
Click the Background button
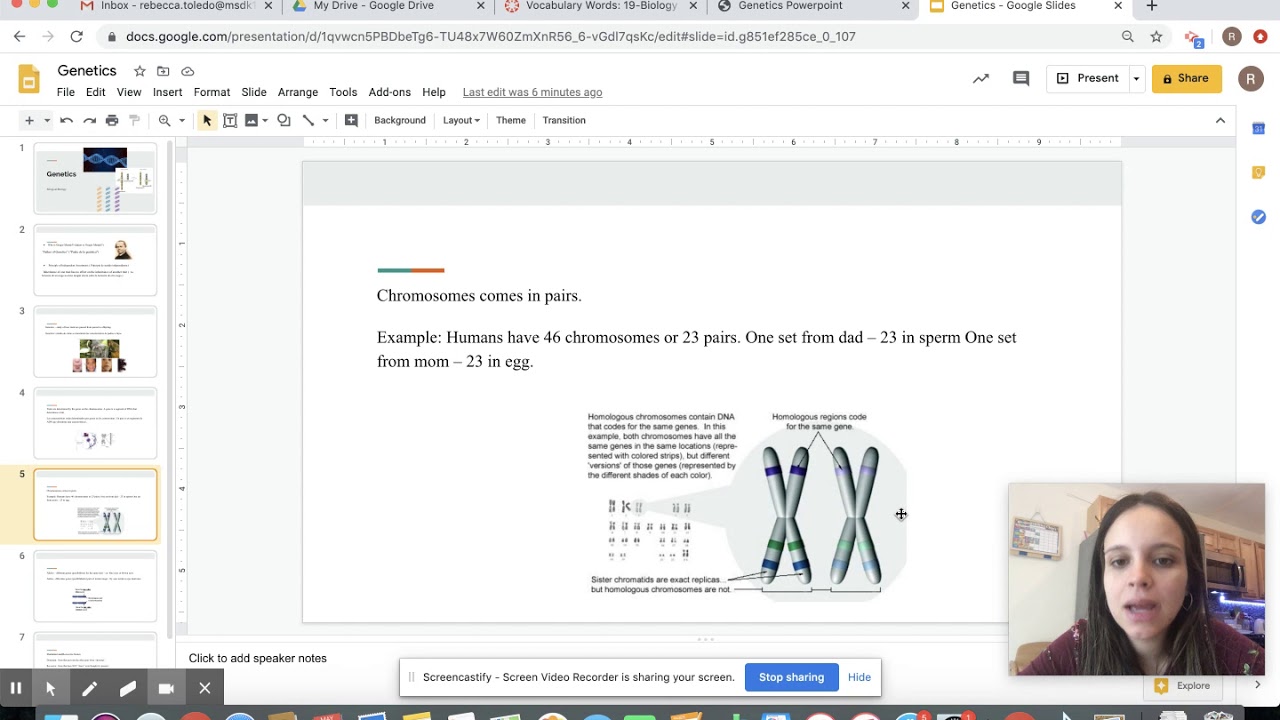pos(400,120)
